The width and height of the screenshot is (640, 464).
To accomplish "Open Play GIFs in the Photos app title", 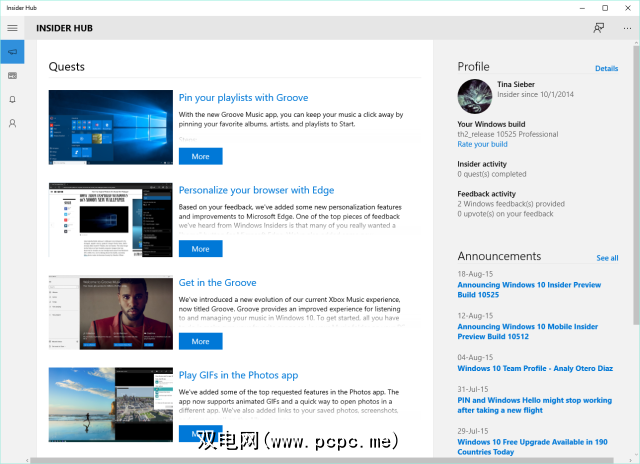I will pyautogui.click(x=238, y=375).
